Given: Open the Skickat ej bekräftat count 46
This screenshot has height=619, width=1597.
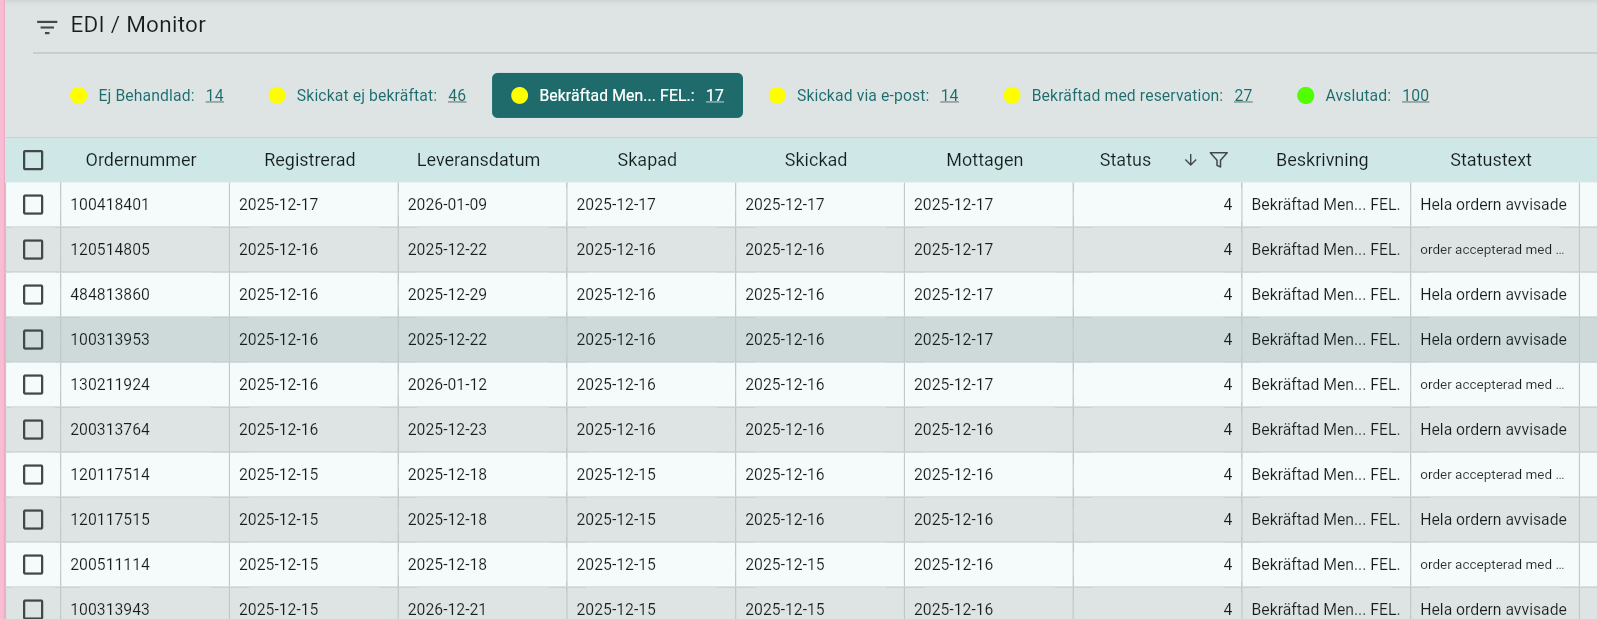Looking at the screenshot, I should tap(457, 96).
